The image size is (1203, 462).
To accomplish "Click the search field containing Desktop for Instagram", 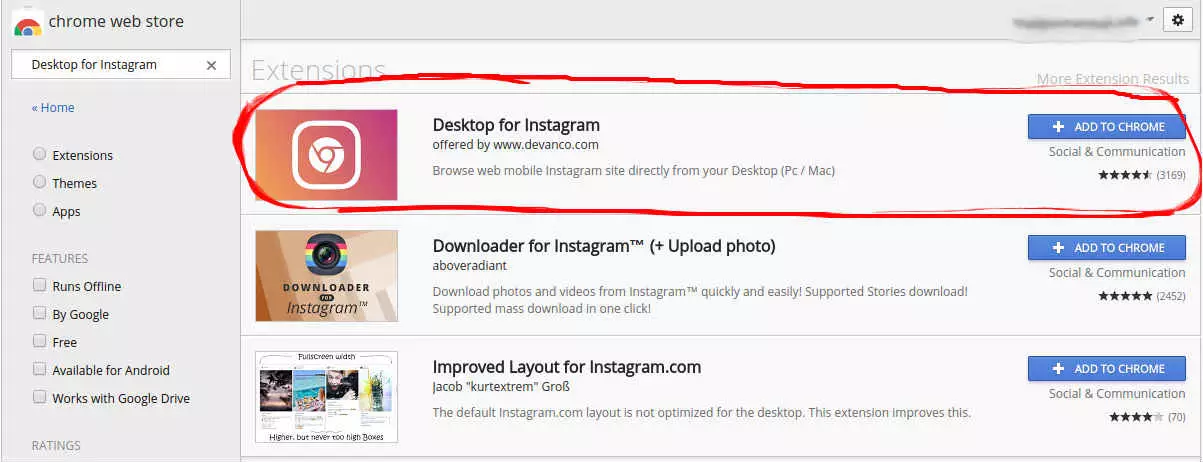I will click(x=110, y=65).
